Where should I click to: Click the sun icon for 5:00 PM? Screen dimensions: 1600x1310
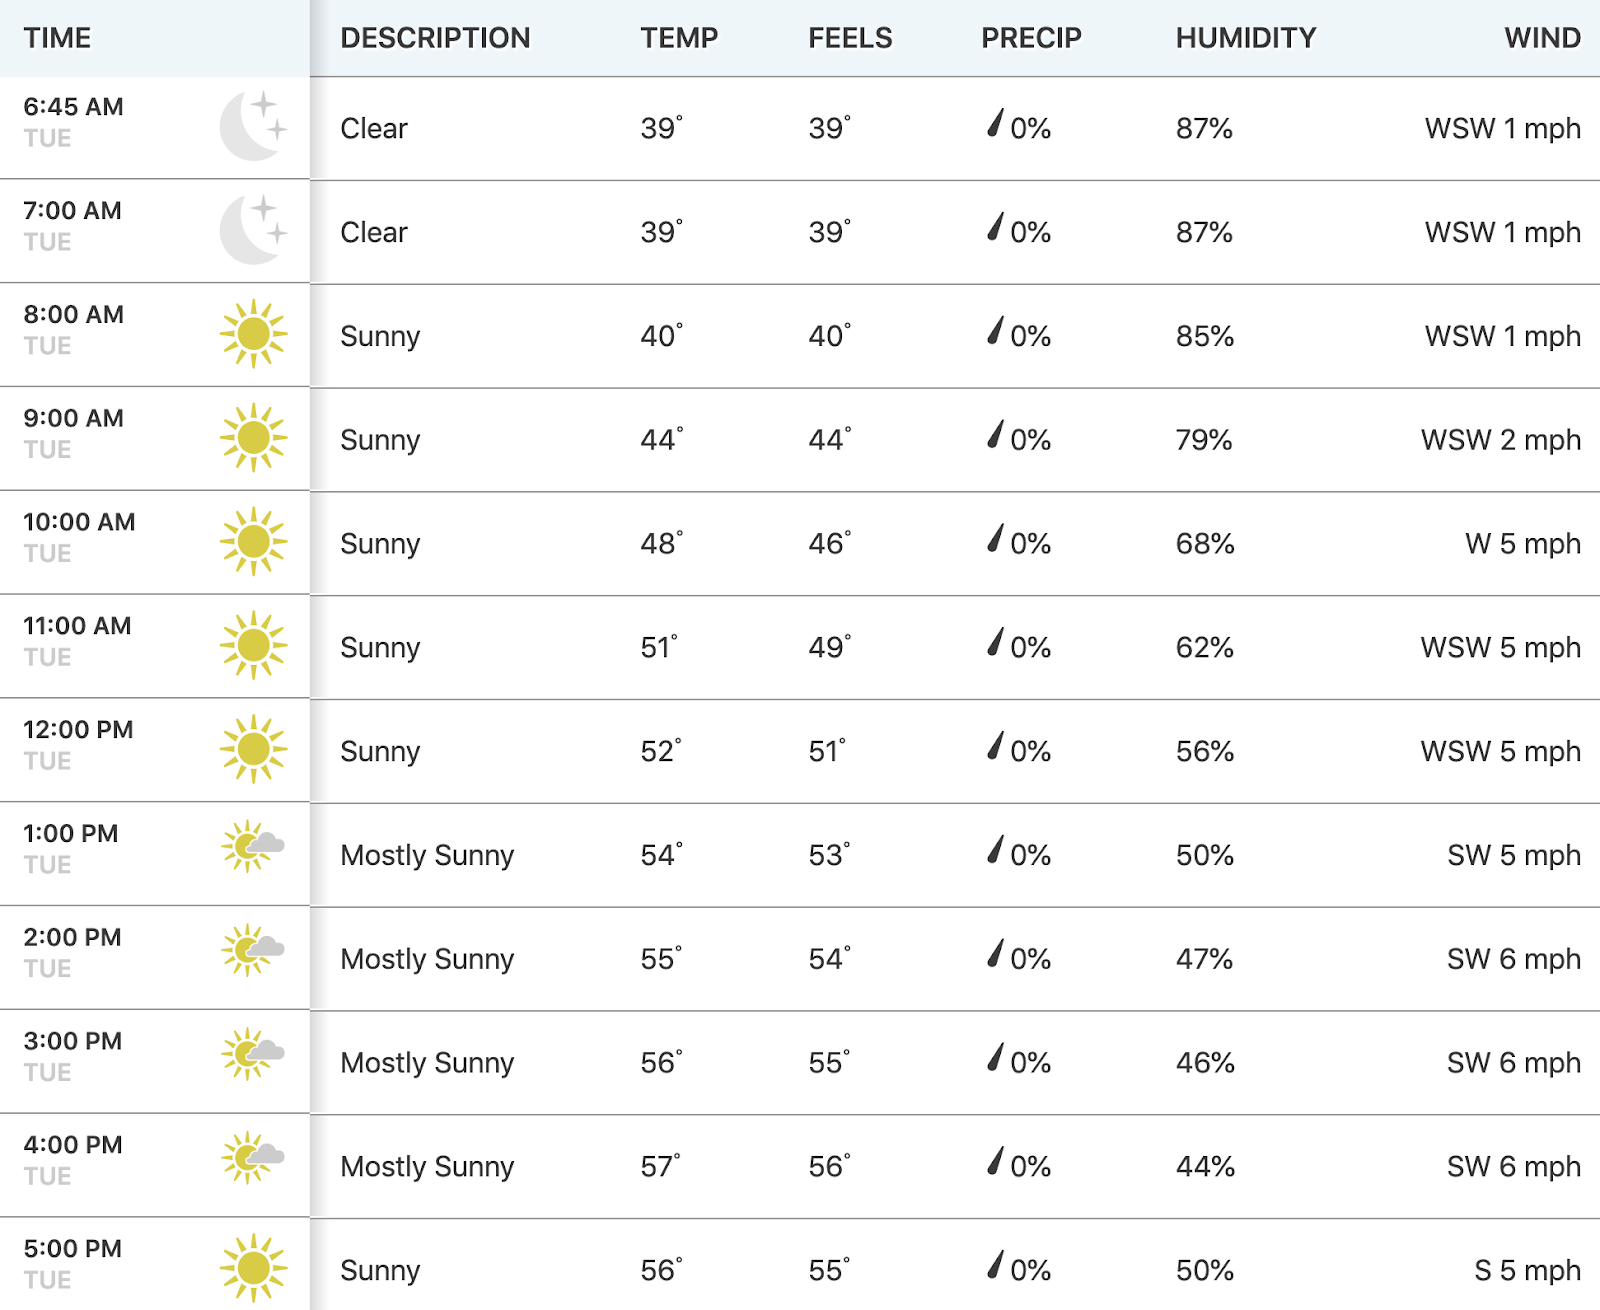(x=254, y=1268)
